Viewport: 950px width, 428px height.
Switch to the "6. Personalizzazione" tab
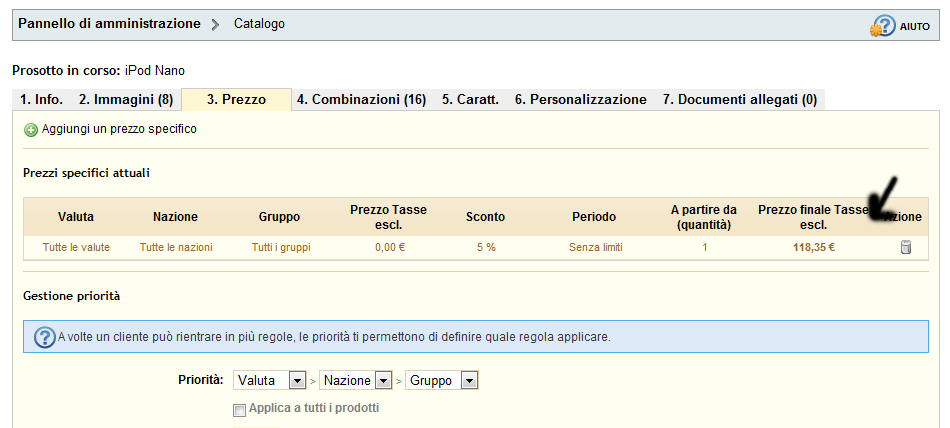pyautogui.click(x=580, y=99)
